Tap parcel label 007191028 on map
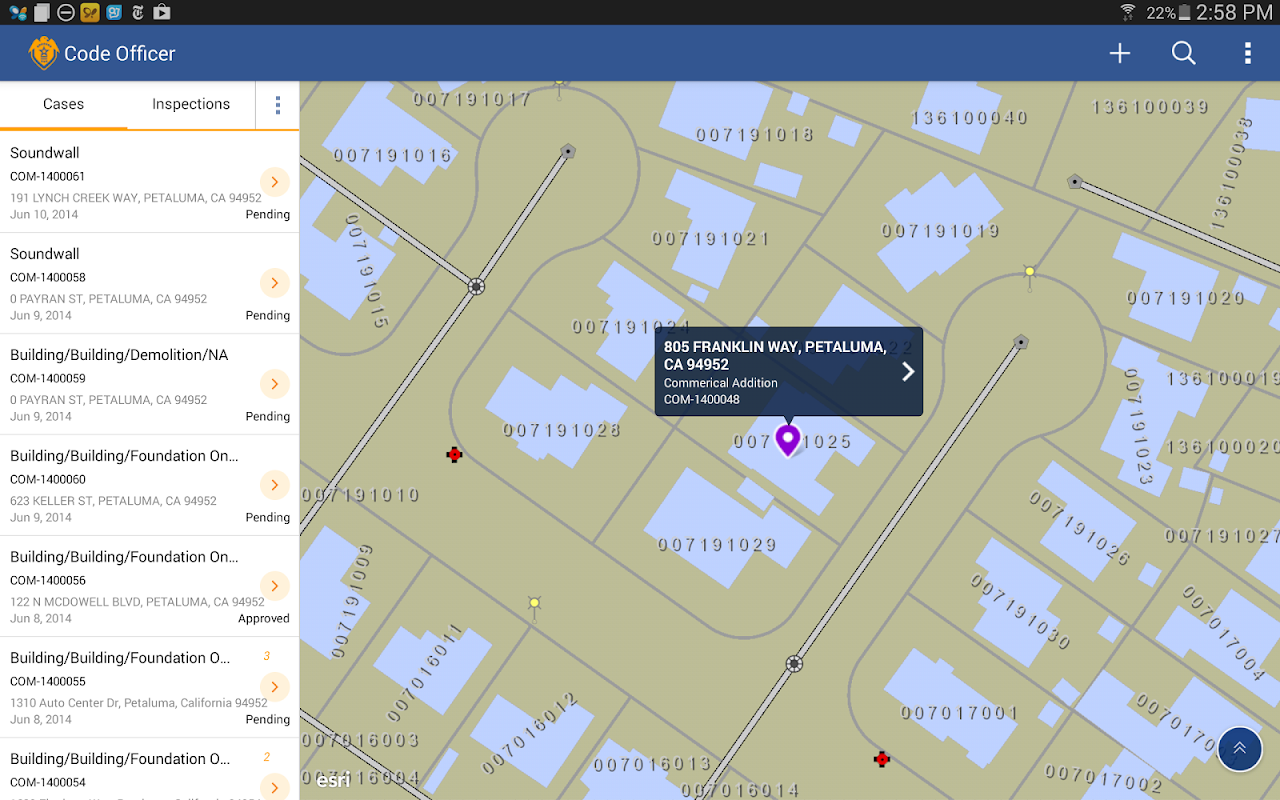 pyautogui.click(x=561, y=430)
